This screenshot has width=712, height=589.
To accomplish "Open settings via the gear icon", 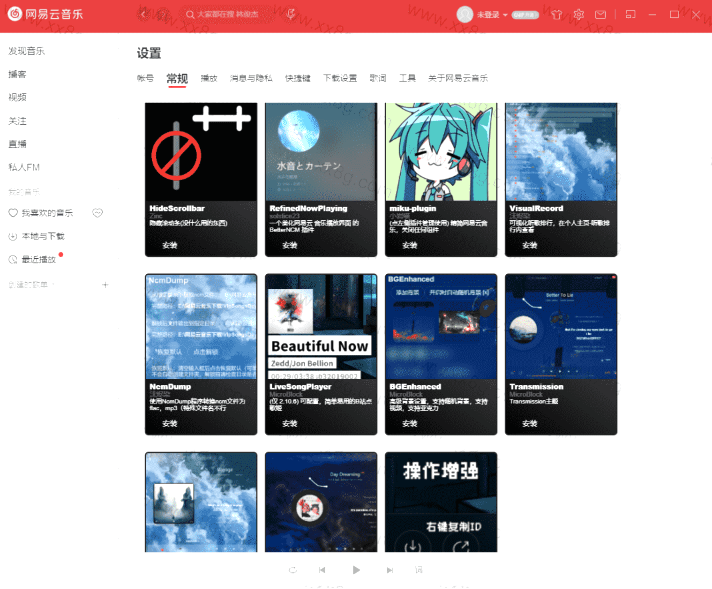I will tap(578, 15).
